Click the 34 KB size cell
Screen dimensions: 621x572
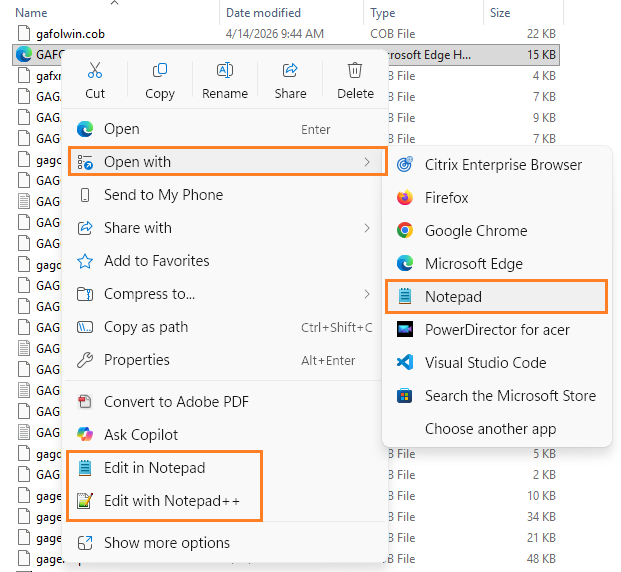tap(541, 517)
